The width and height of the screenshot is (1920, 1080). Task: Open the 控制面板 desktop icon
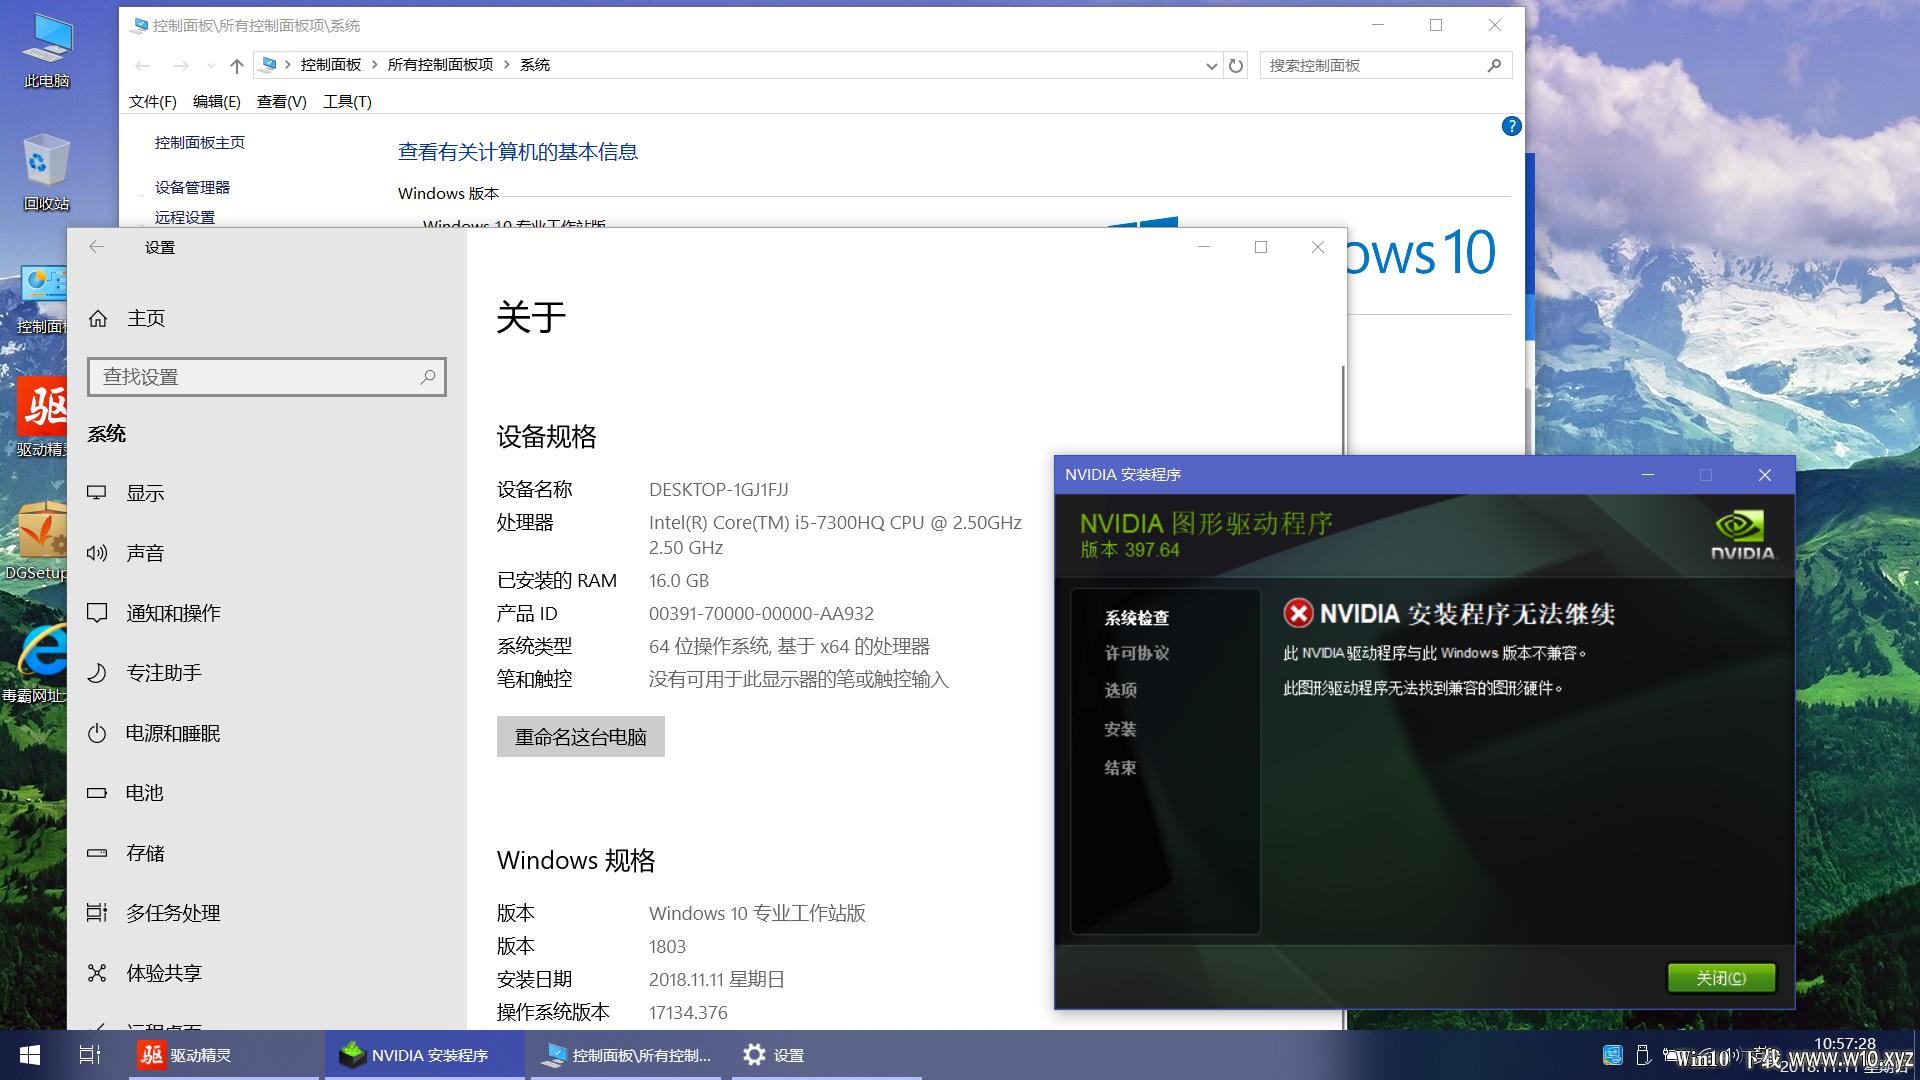coord(42,298)
